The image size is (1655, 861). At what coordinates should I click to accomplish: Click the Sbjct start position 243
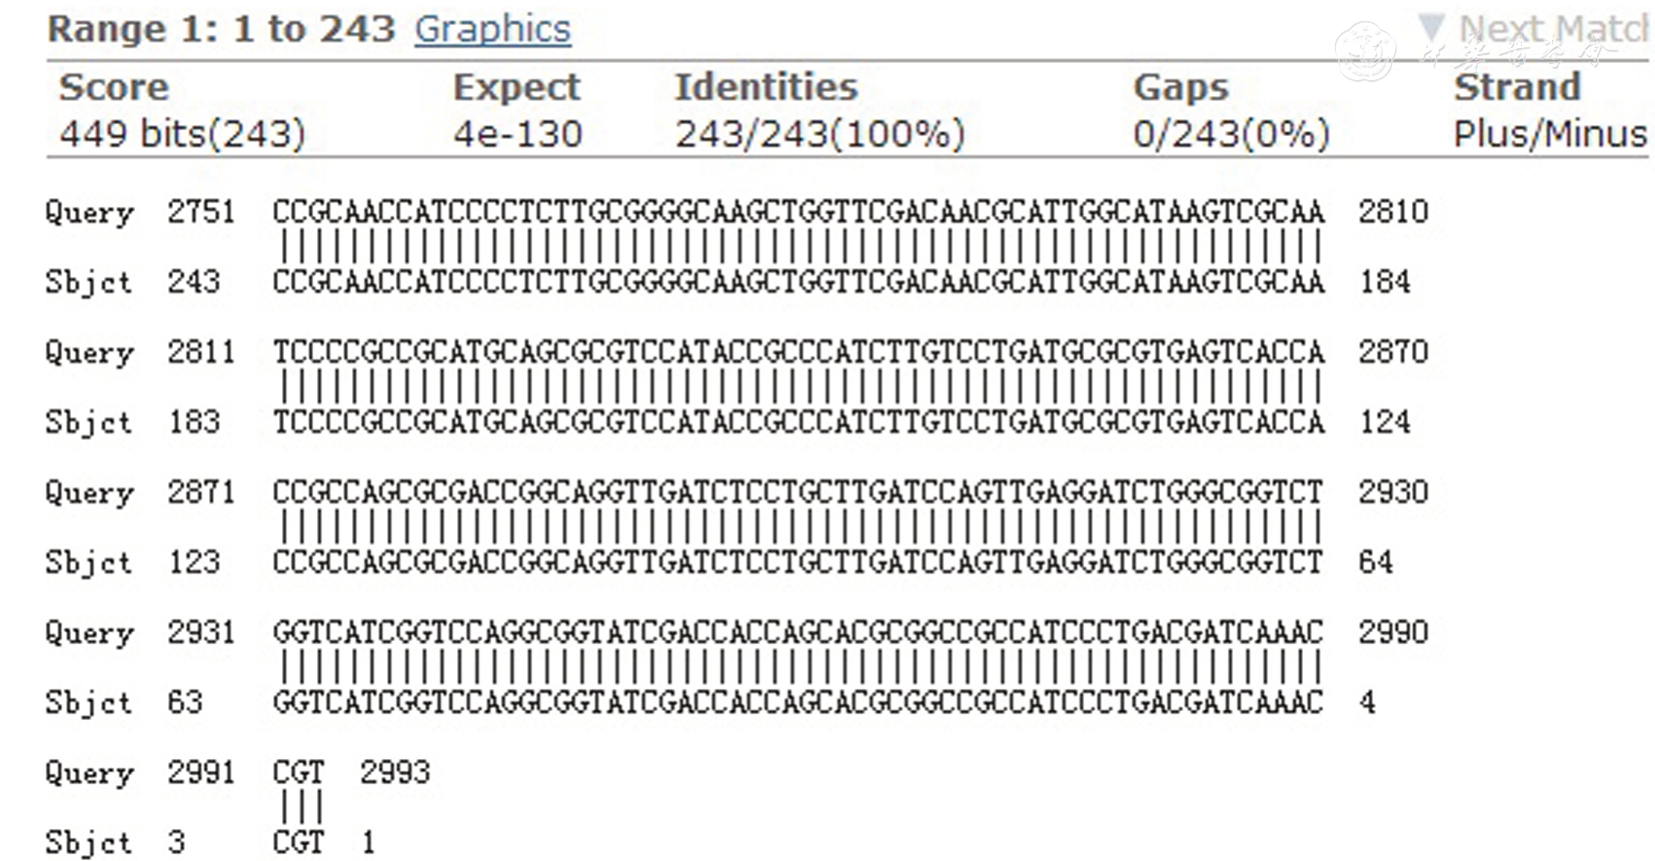coord(193,282)
